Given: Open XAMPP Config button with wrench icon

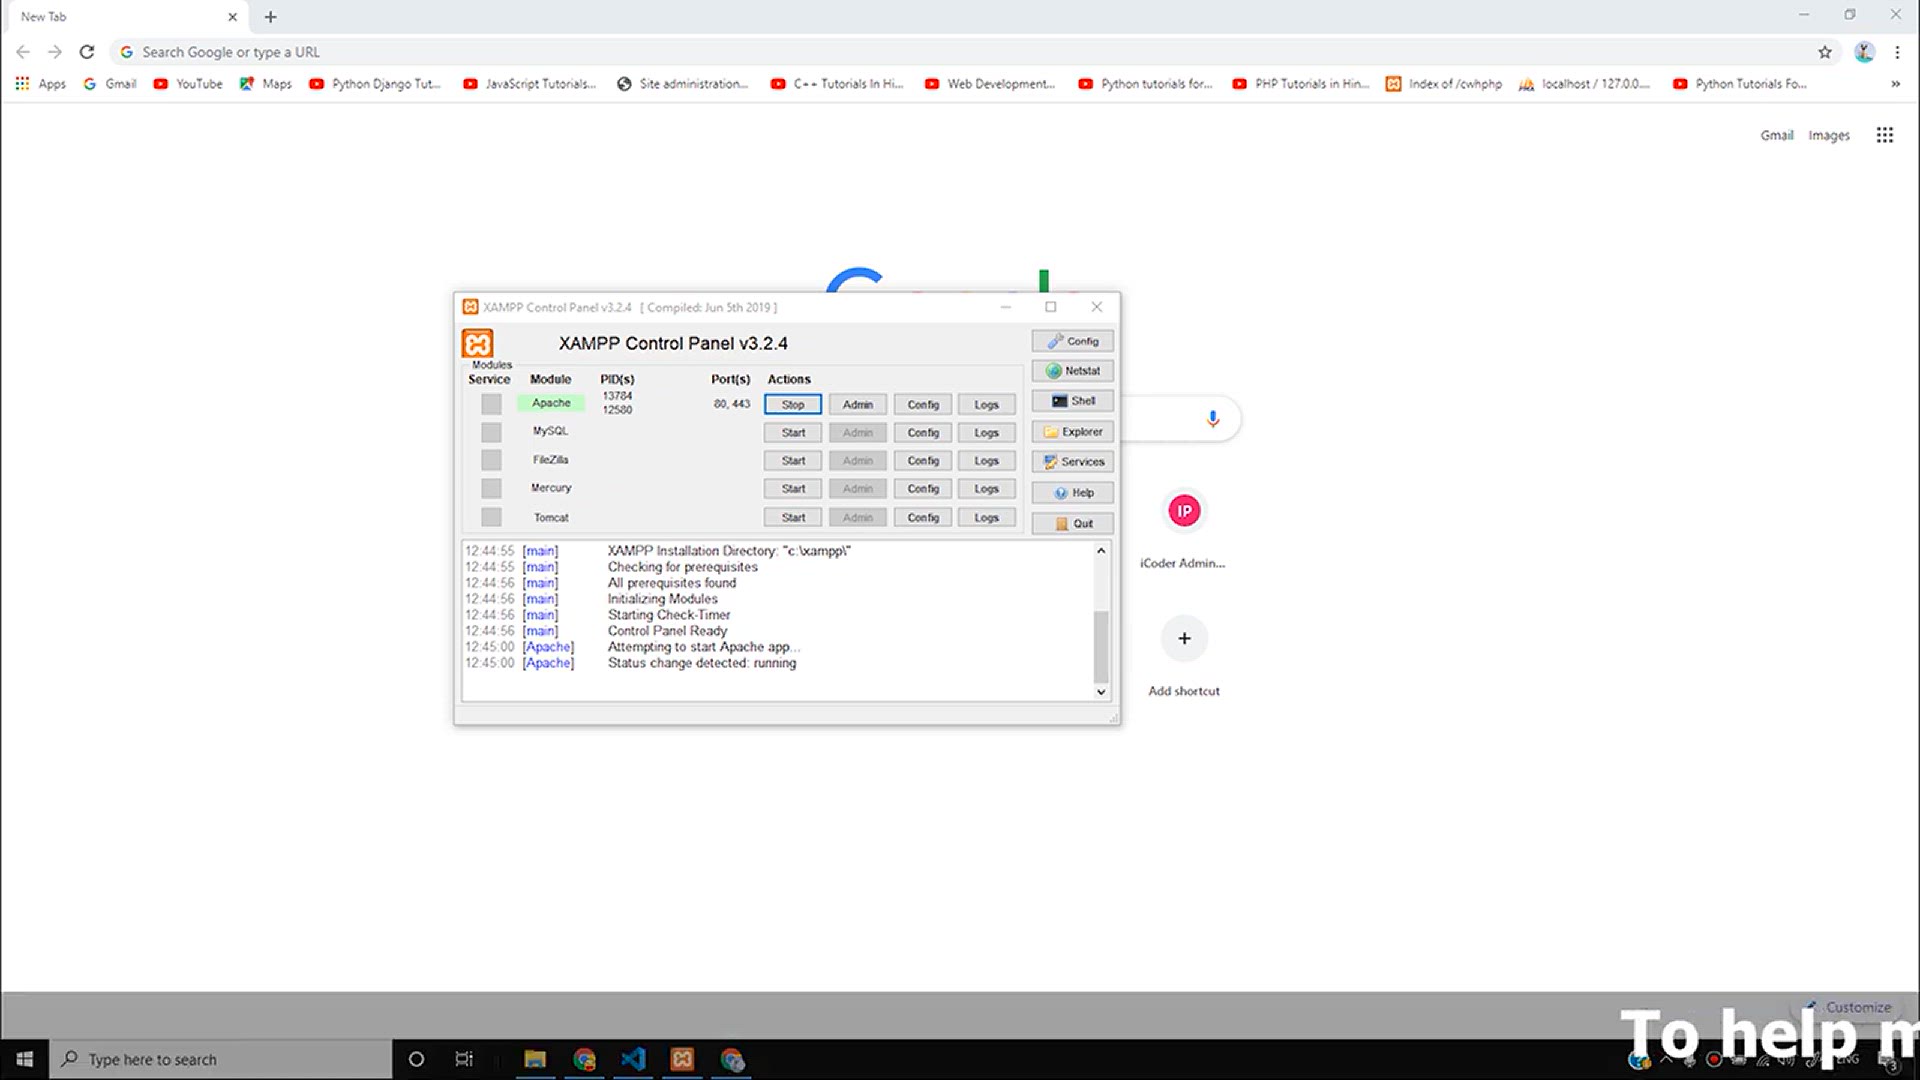Looking at the screenshot, I should 1072,341.
